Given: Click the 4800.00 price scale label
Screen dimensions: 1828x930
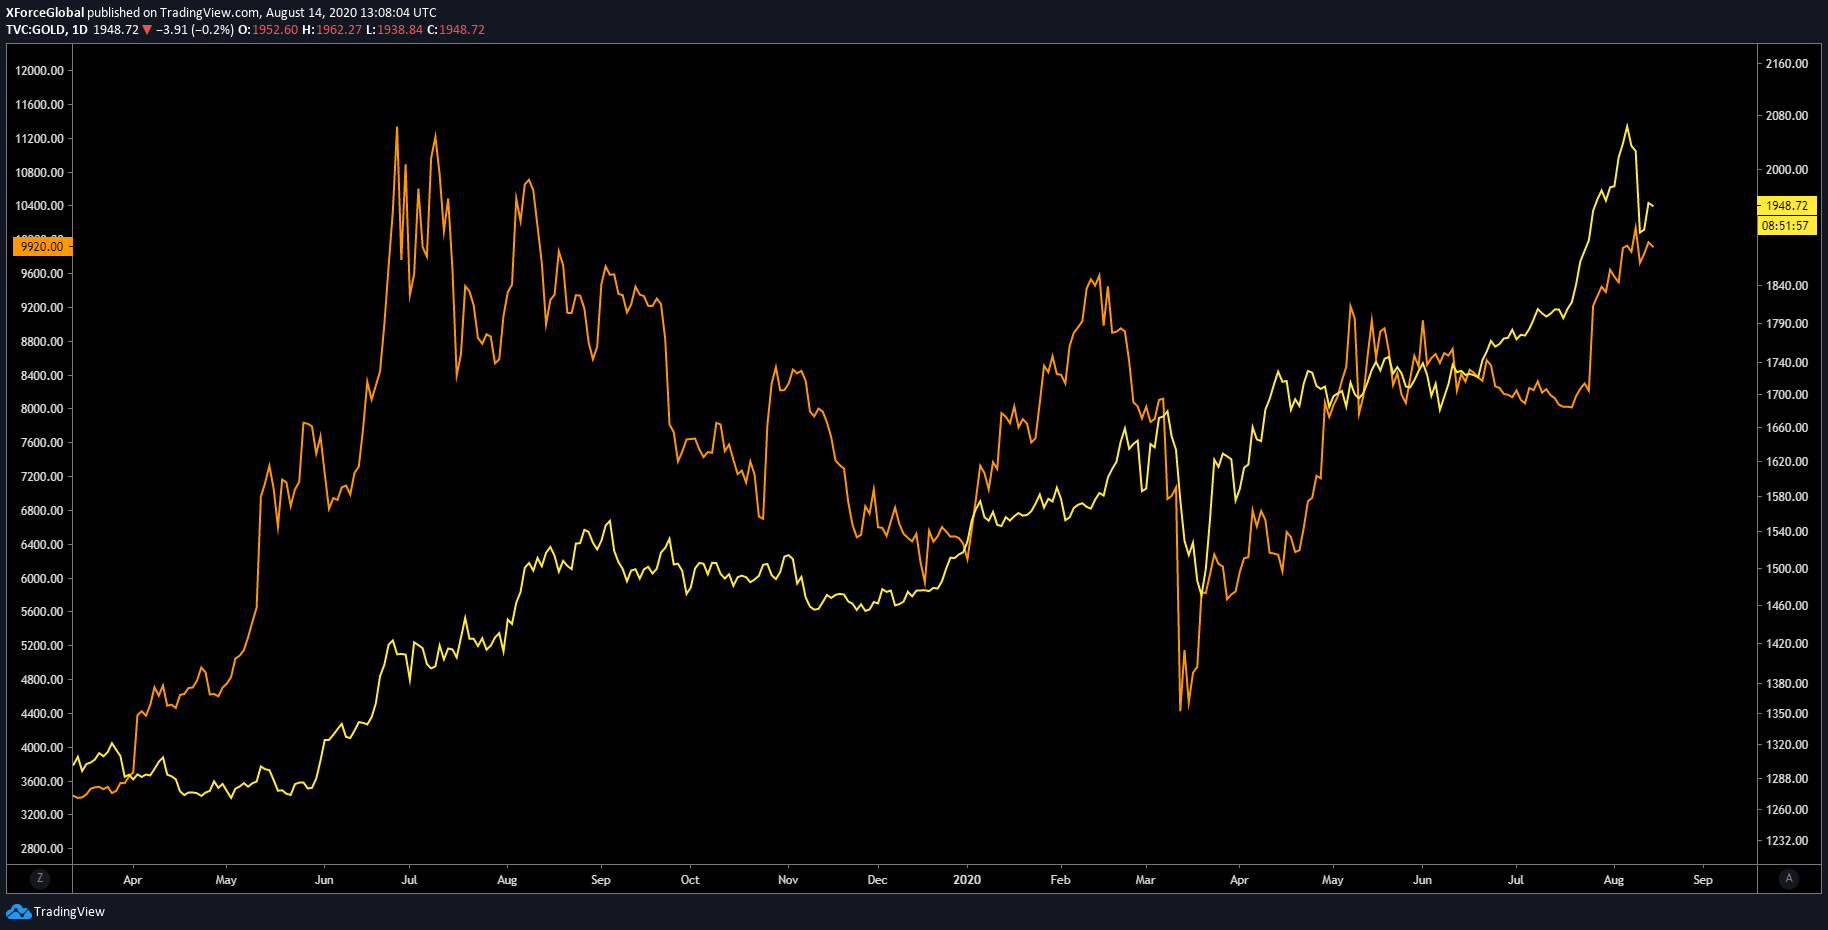Looking at the screenshot, I should point(42,680).
